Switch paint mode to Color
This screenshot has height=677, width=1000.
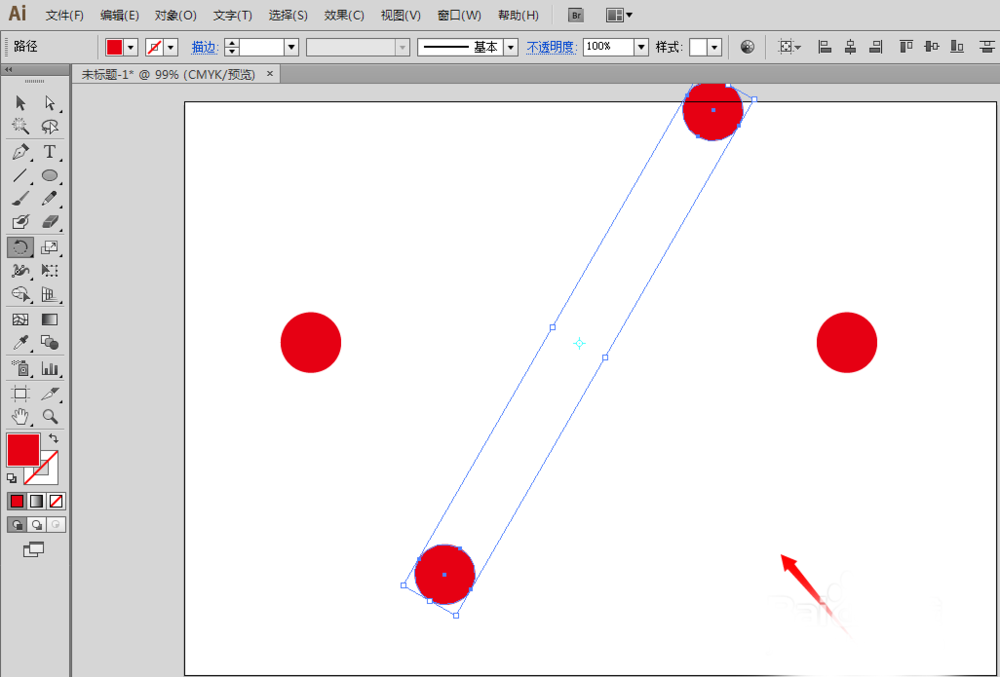click(17, 502)
